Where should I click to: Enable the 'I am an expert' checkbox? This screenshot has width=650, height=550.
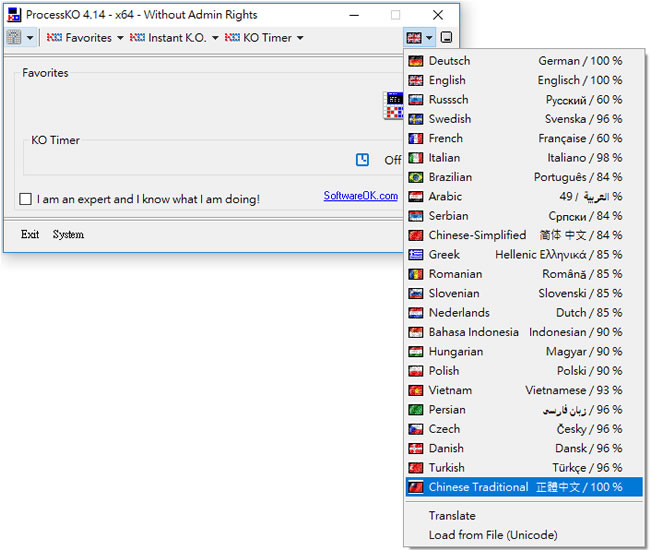25,199
